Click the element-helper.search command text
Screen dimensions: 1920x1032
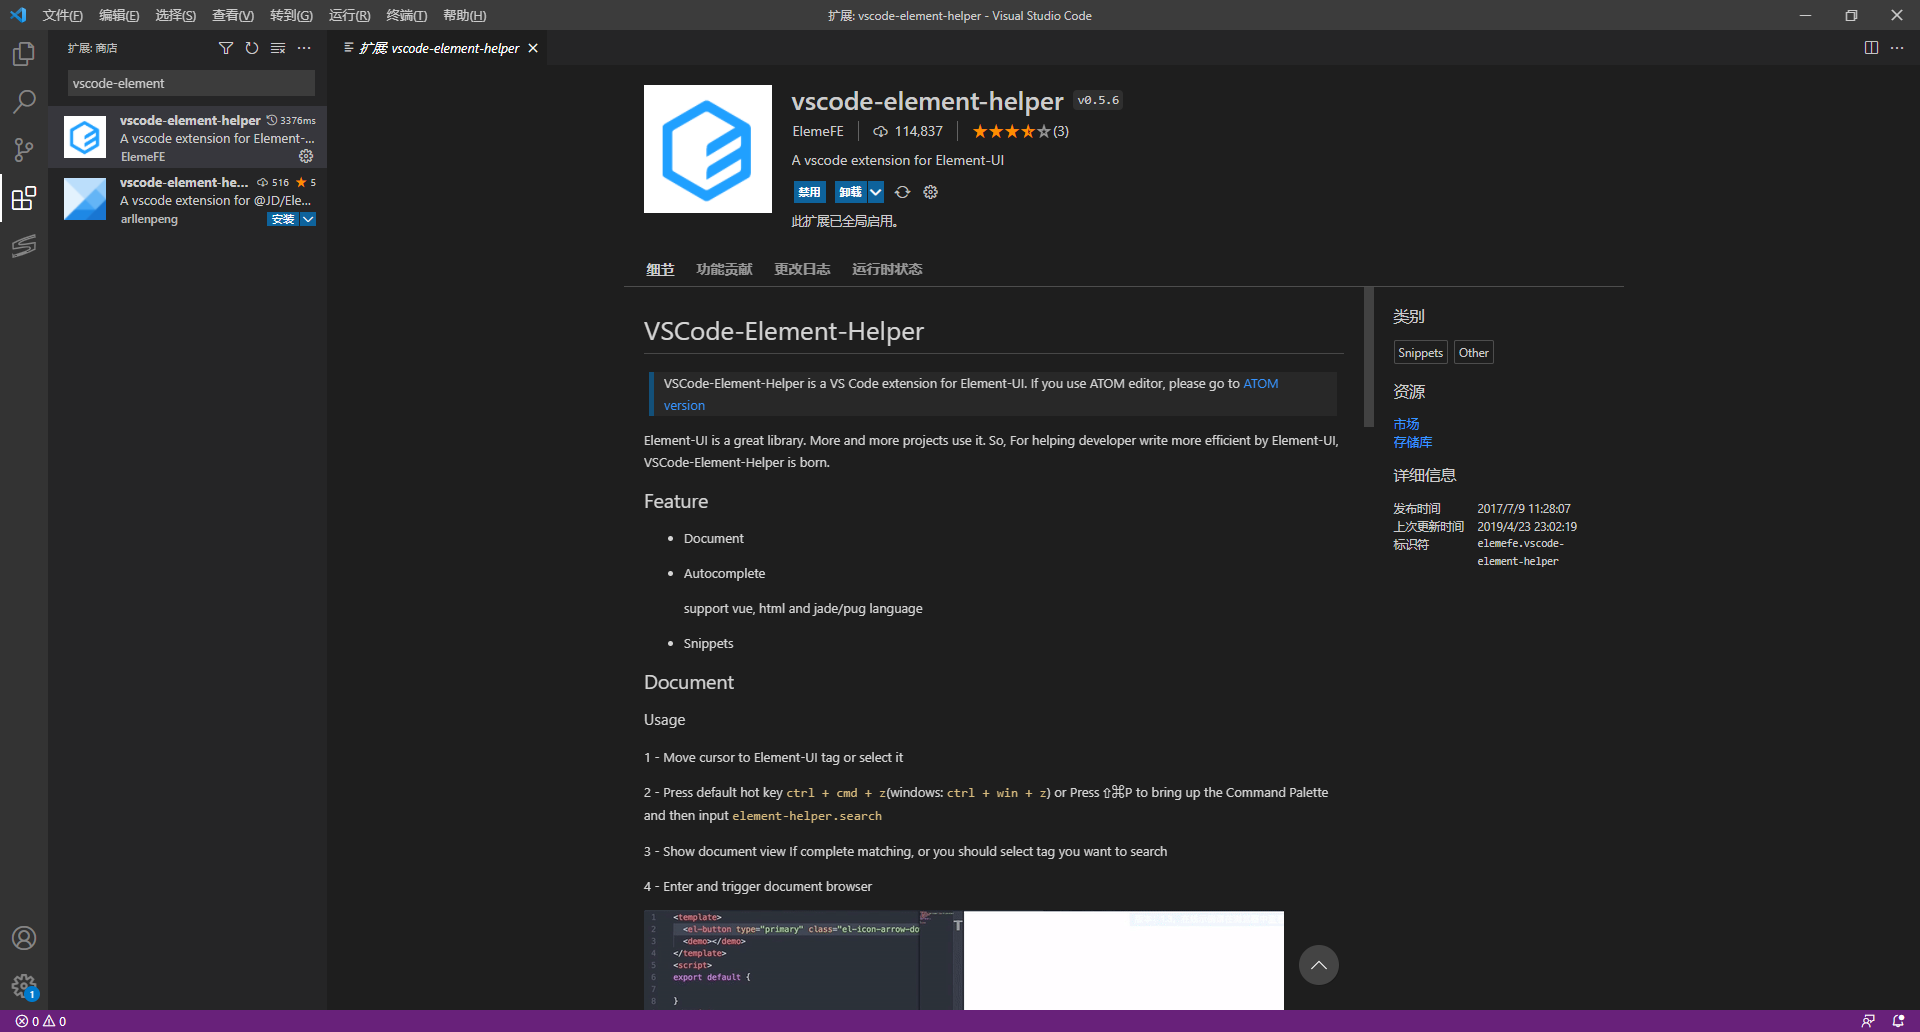807,816
